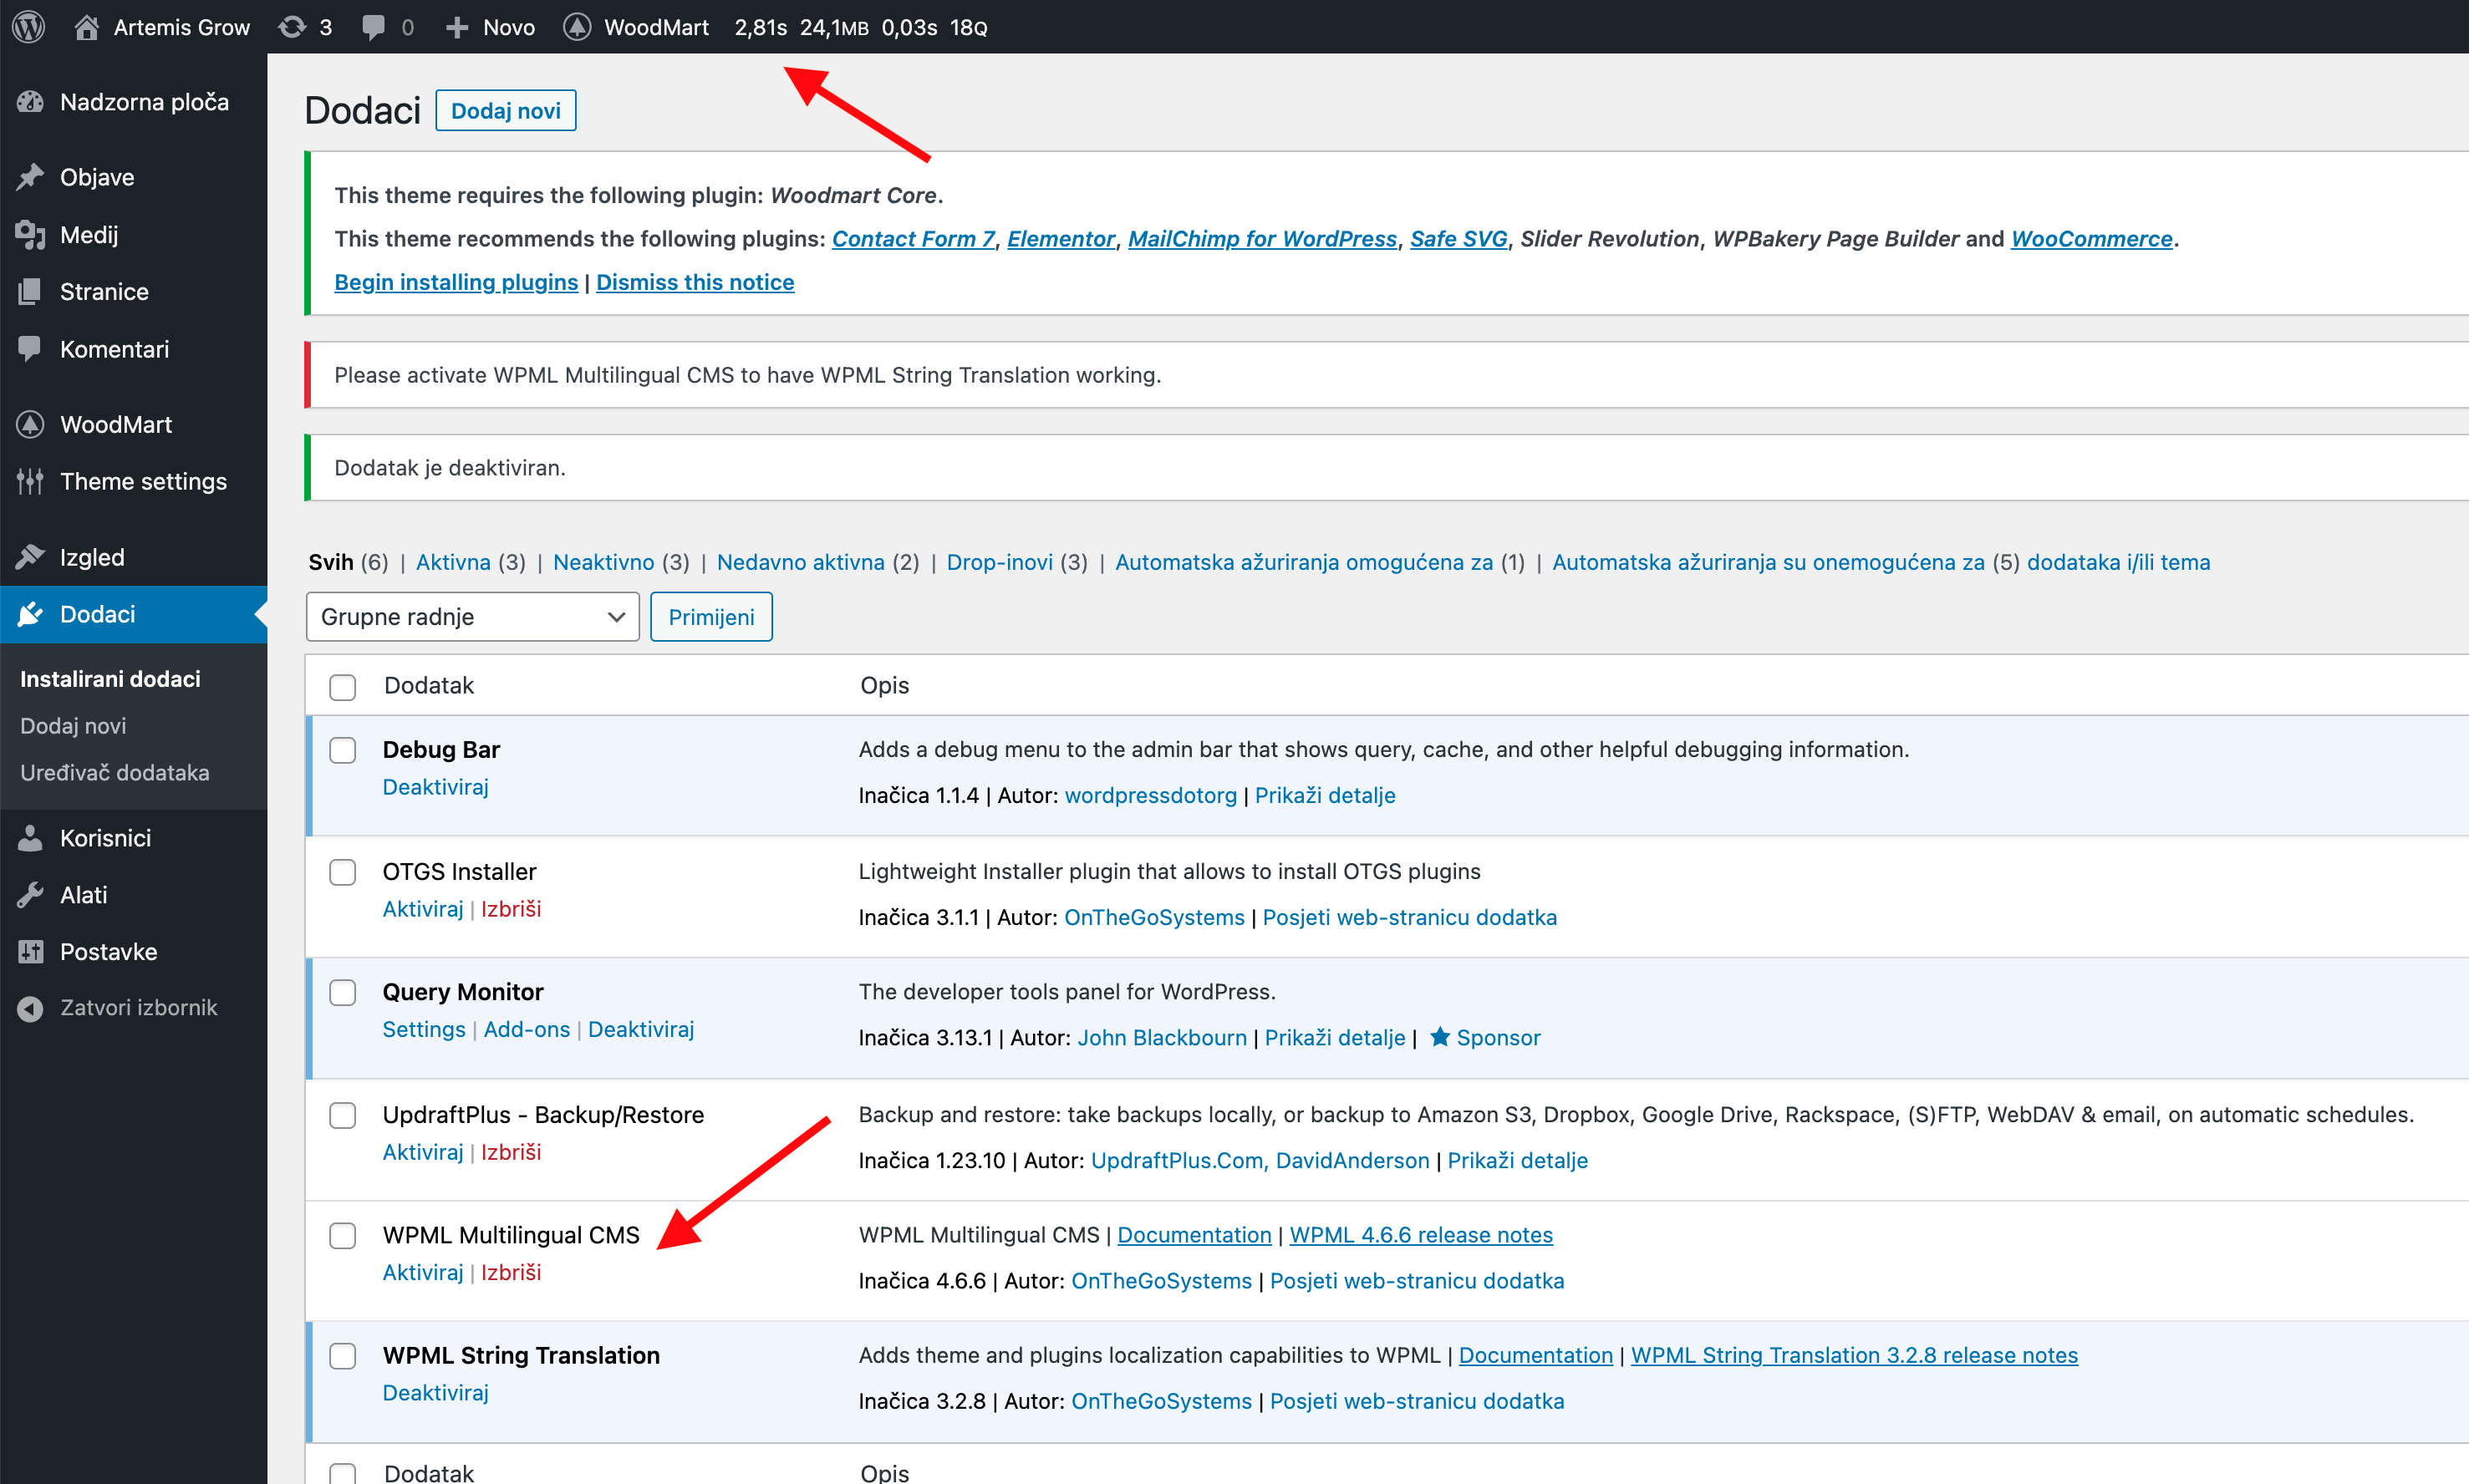Viewport: 2469px width, 1484px height.
Task: Open Safe SVG link in notice
Action: [1458, 239]
